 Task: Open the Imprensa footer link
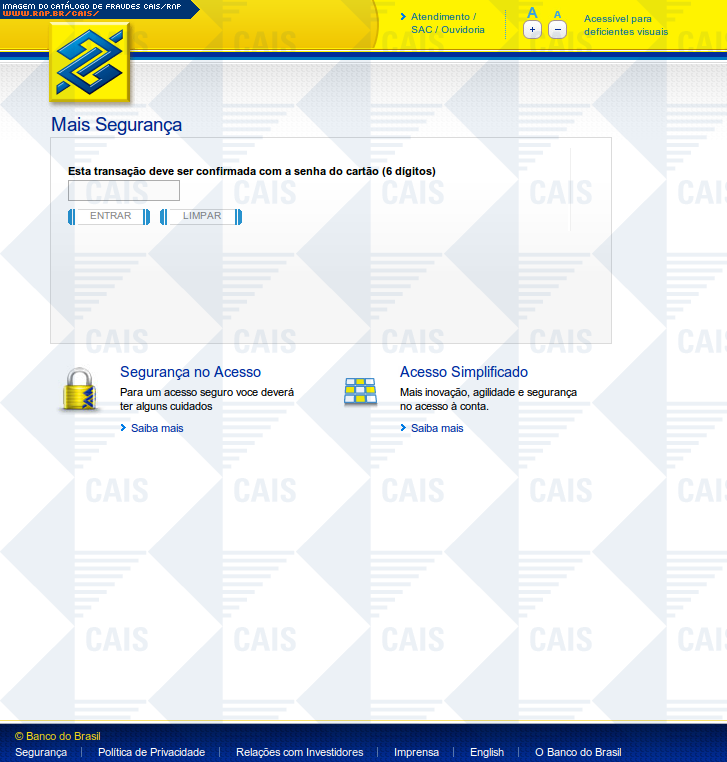416,752
